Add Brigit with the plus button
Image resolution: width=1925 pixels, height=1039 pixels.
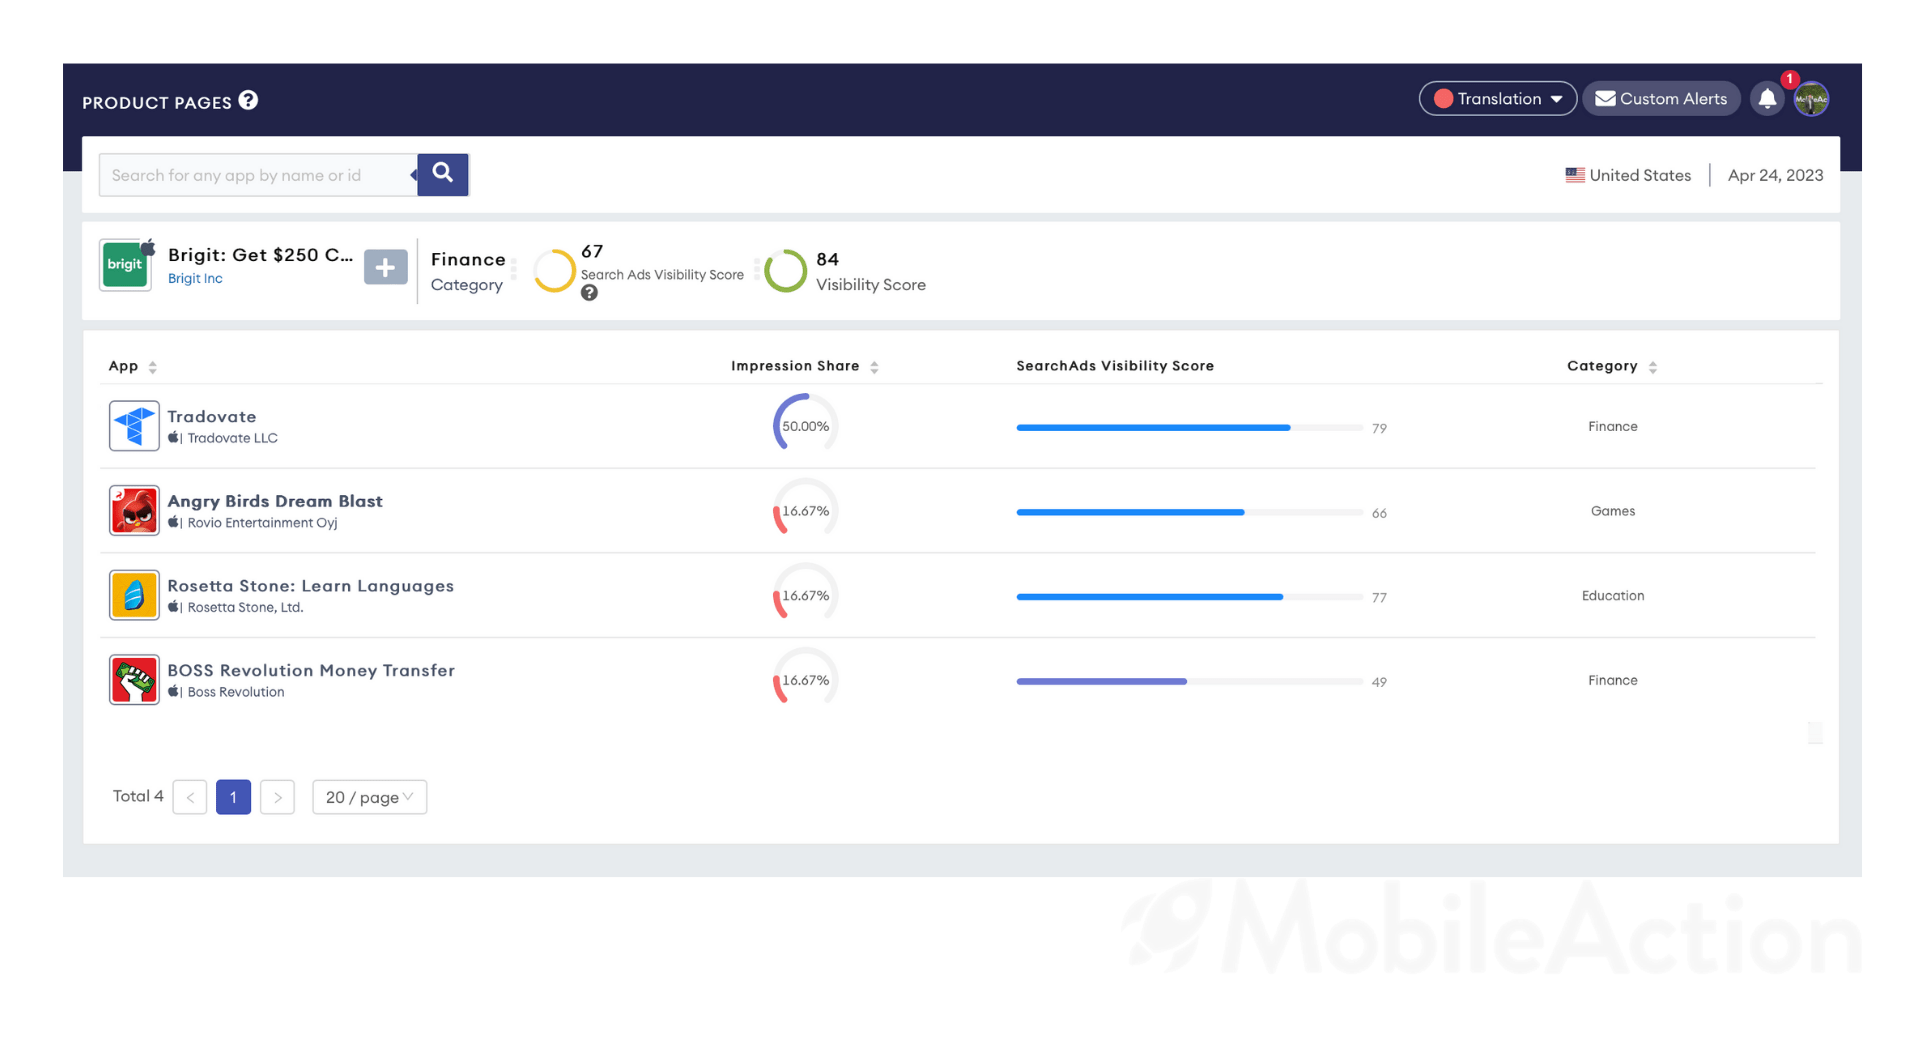point(385,267)
